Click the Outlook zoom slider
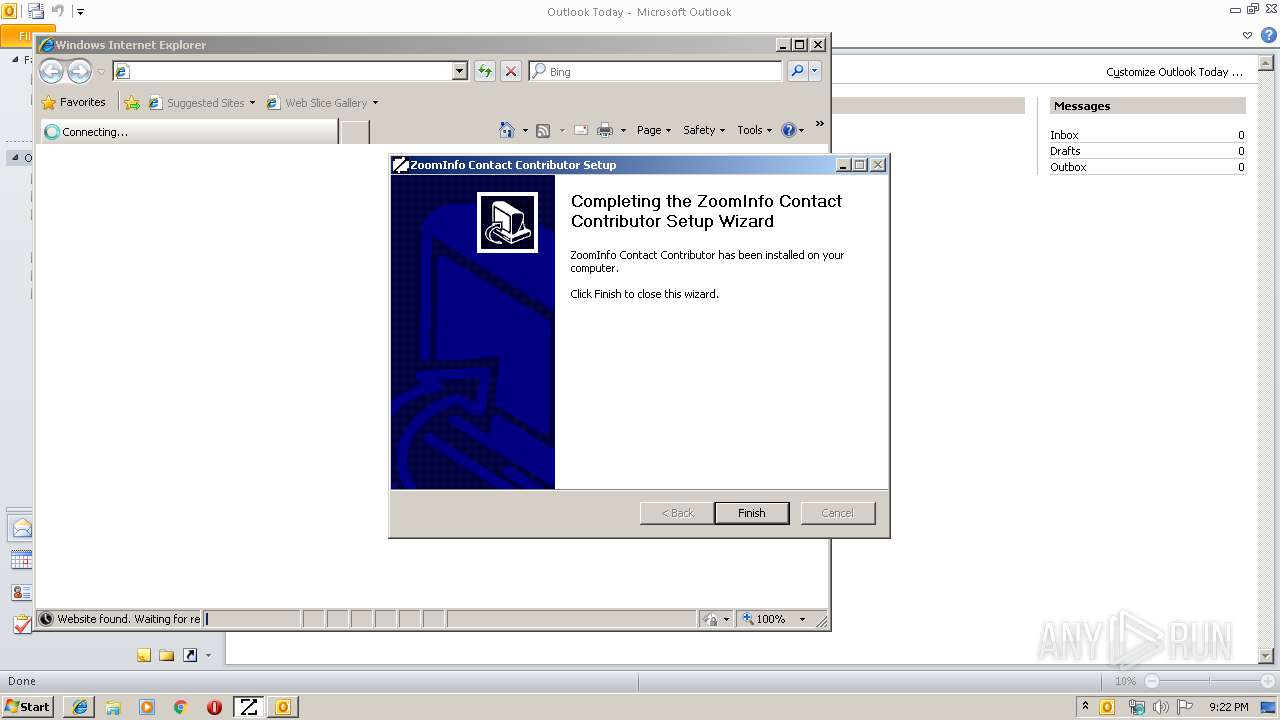The width and height of the screenshot is (1280, 720). pyautogui.click(x=1208, y=681)
